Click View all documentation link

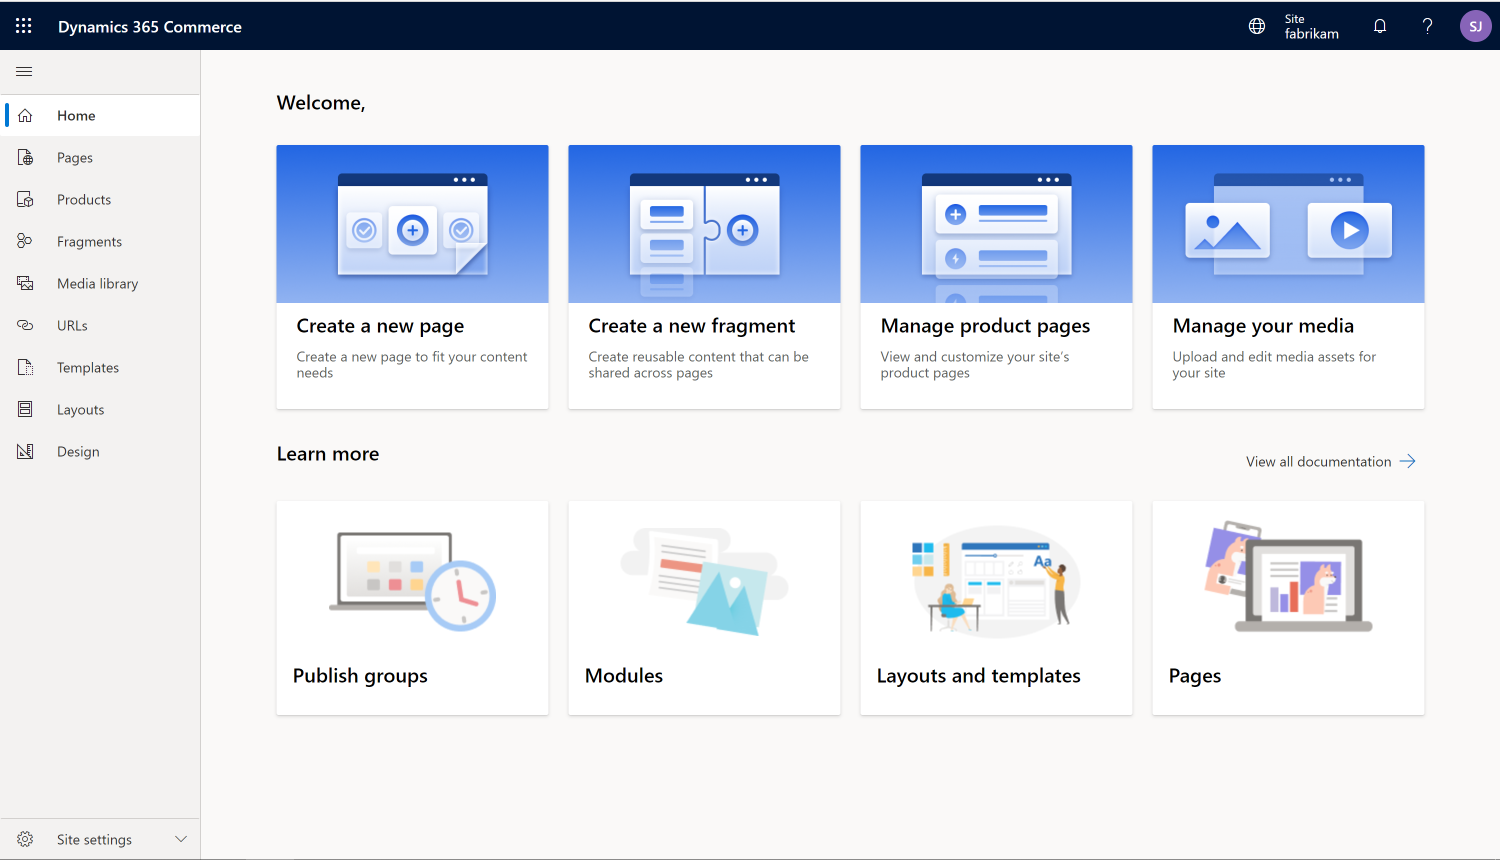[x=1318, y=461]
